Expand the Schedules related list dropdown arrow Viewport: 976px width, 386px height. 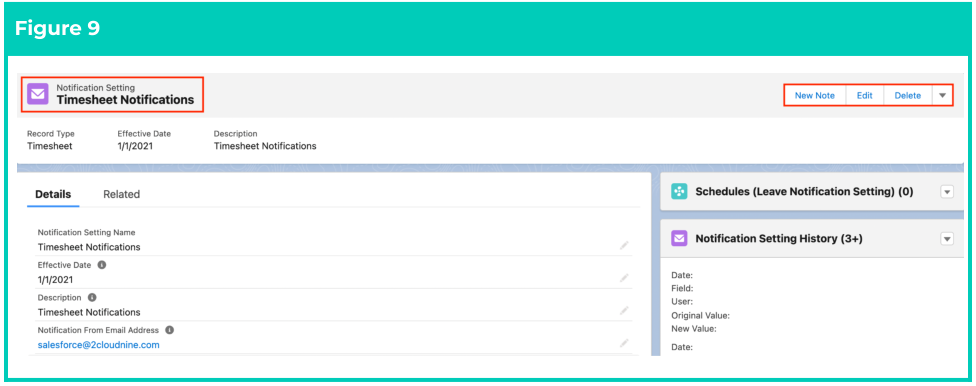click(x=947, y=192)
